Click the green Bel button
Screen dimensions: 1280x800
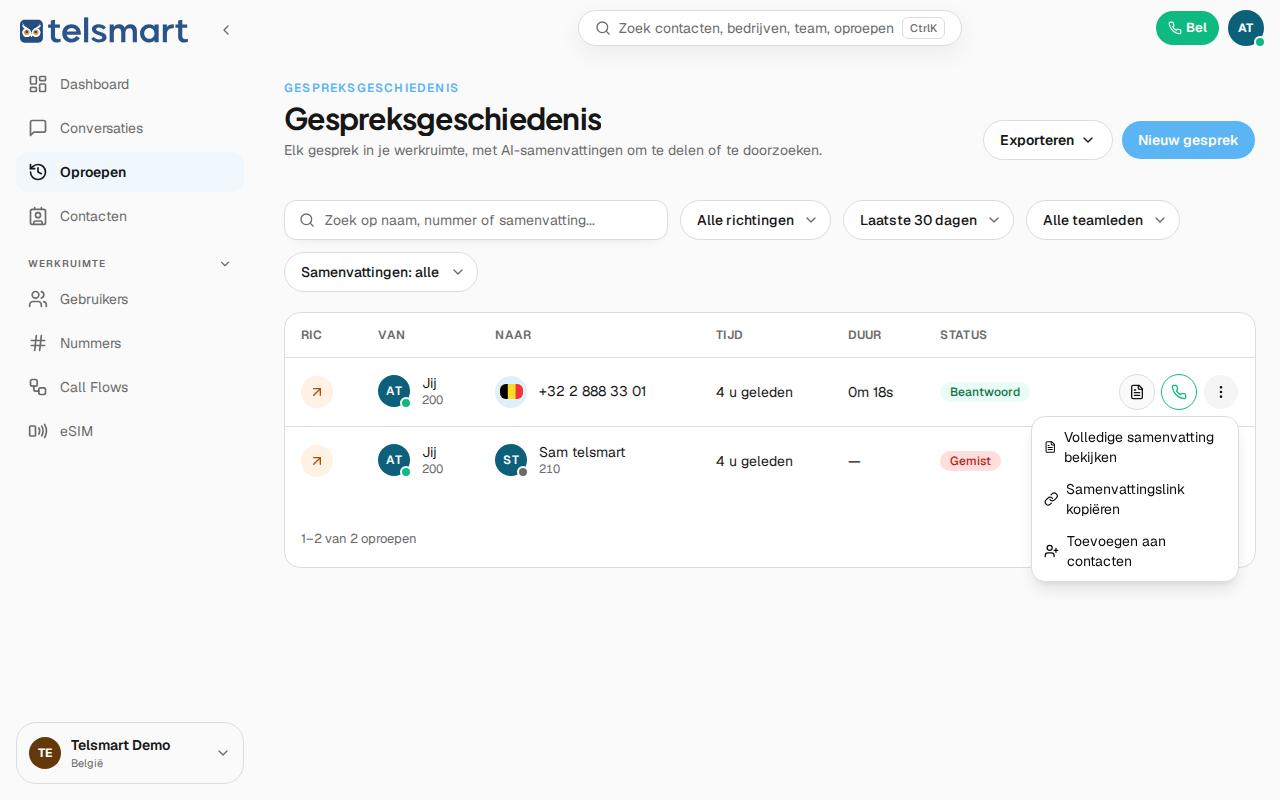(x=1187, y=28)
